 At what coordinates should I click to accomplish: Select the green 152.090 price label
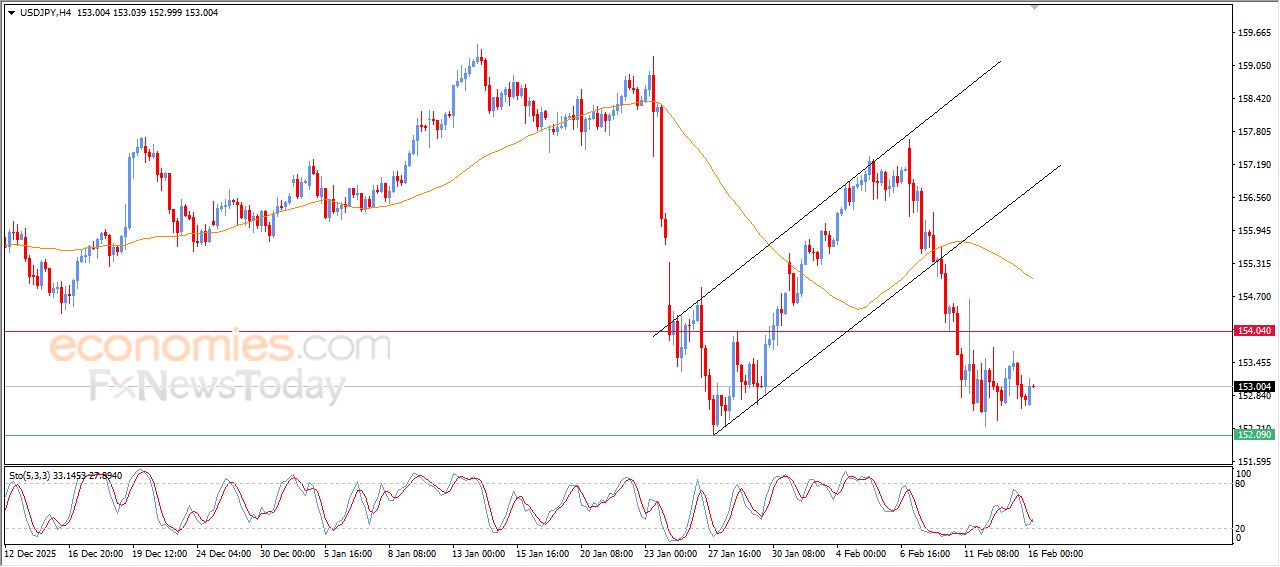[1254, 435]
